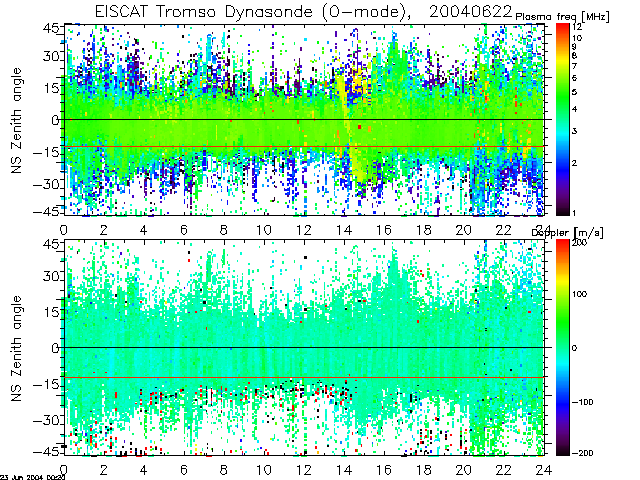Click the "Plasma freq [MHz]" colorbar label
Viewport: 640px width, 480px height.
click(x=562, y=17)
